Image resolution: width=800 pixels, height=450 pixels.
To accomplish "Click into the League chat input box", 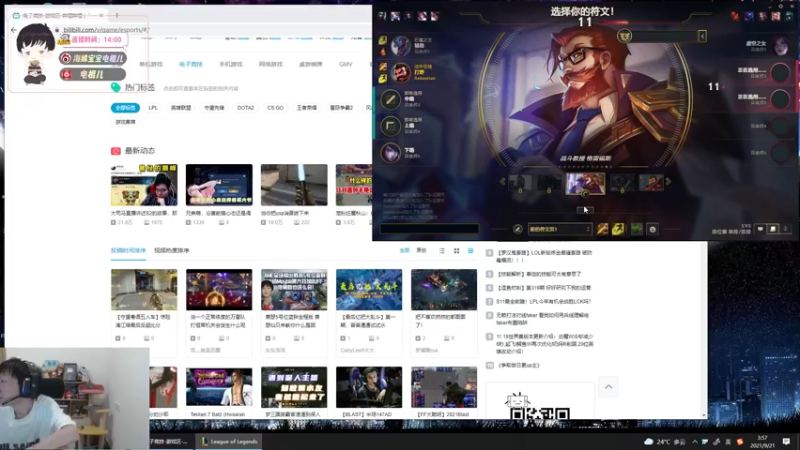I will (429, 229).
